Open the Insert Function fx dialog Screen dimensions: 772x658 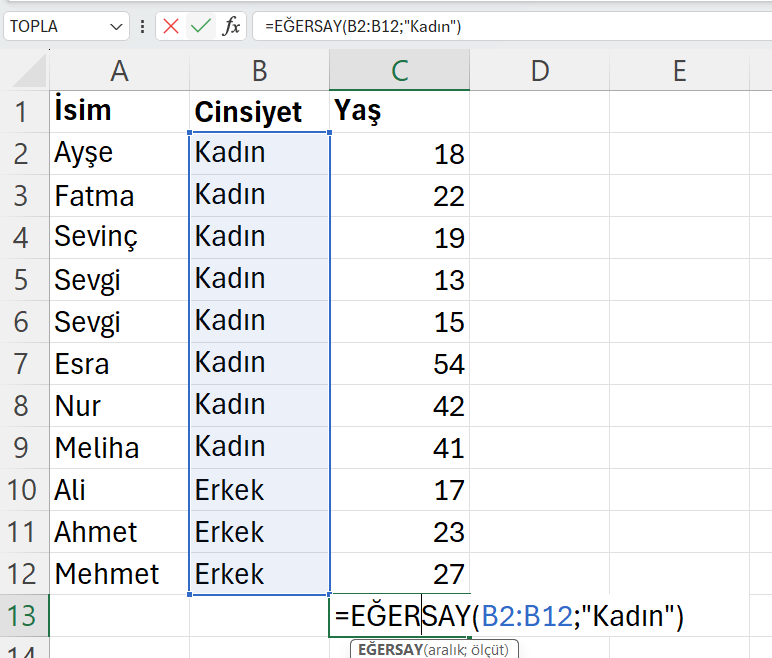(231, 26)
